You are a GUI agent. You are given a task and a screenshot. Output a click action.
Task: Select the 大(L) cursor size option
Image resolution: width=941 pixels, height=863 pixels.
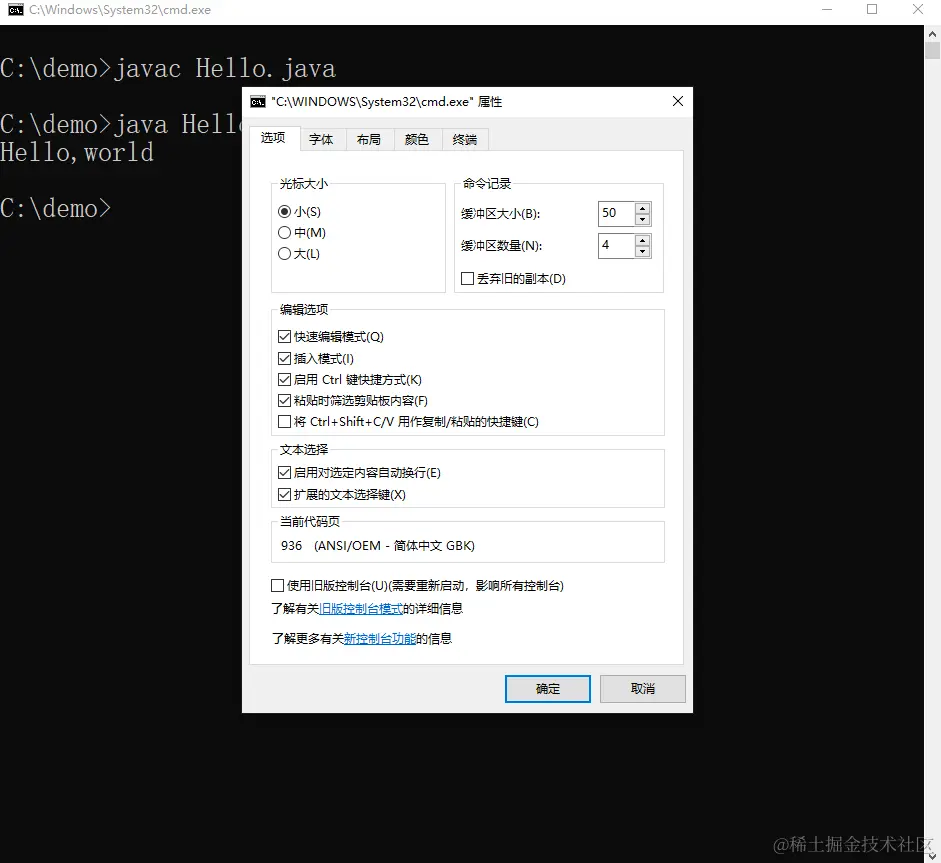[x=284, y=253]
